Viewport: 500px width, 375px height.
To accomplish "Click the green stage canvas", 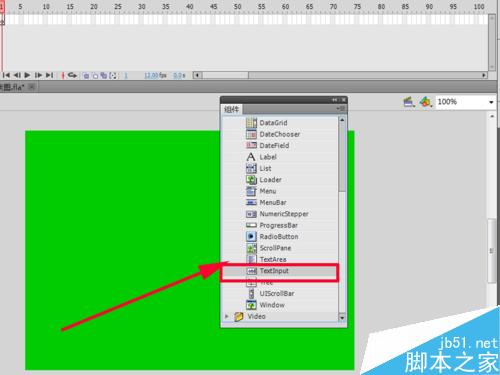I will point(123,250).
